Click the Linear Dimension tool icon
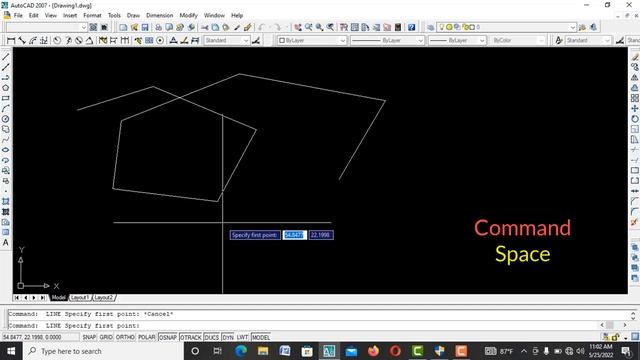 tap(11, 40)
